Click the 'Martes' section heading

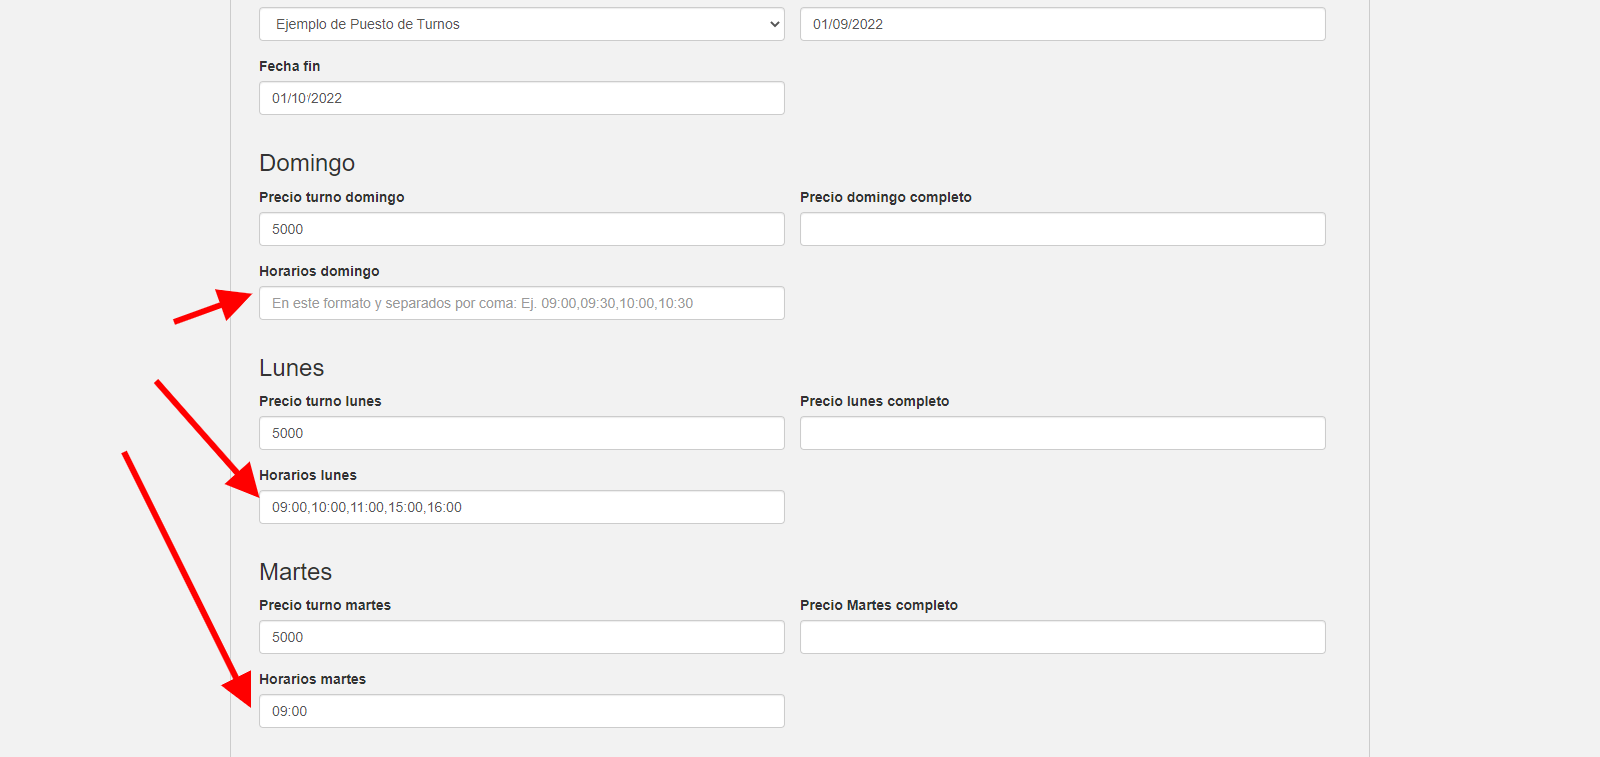click(295, 572)
